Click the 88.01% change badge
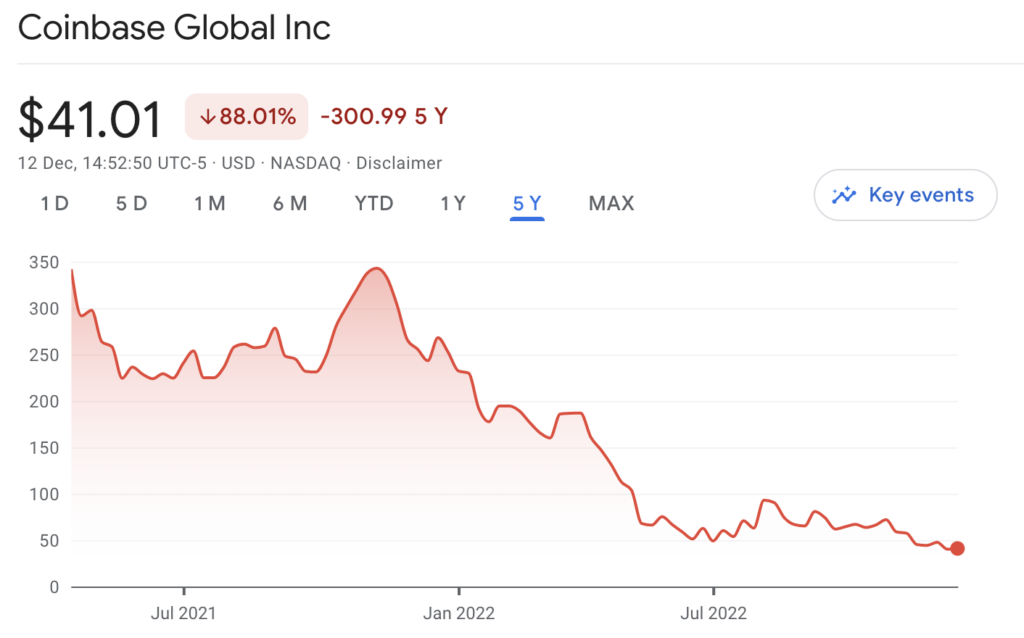1024x638 pixels. point(247,117)
